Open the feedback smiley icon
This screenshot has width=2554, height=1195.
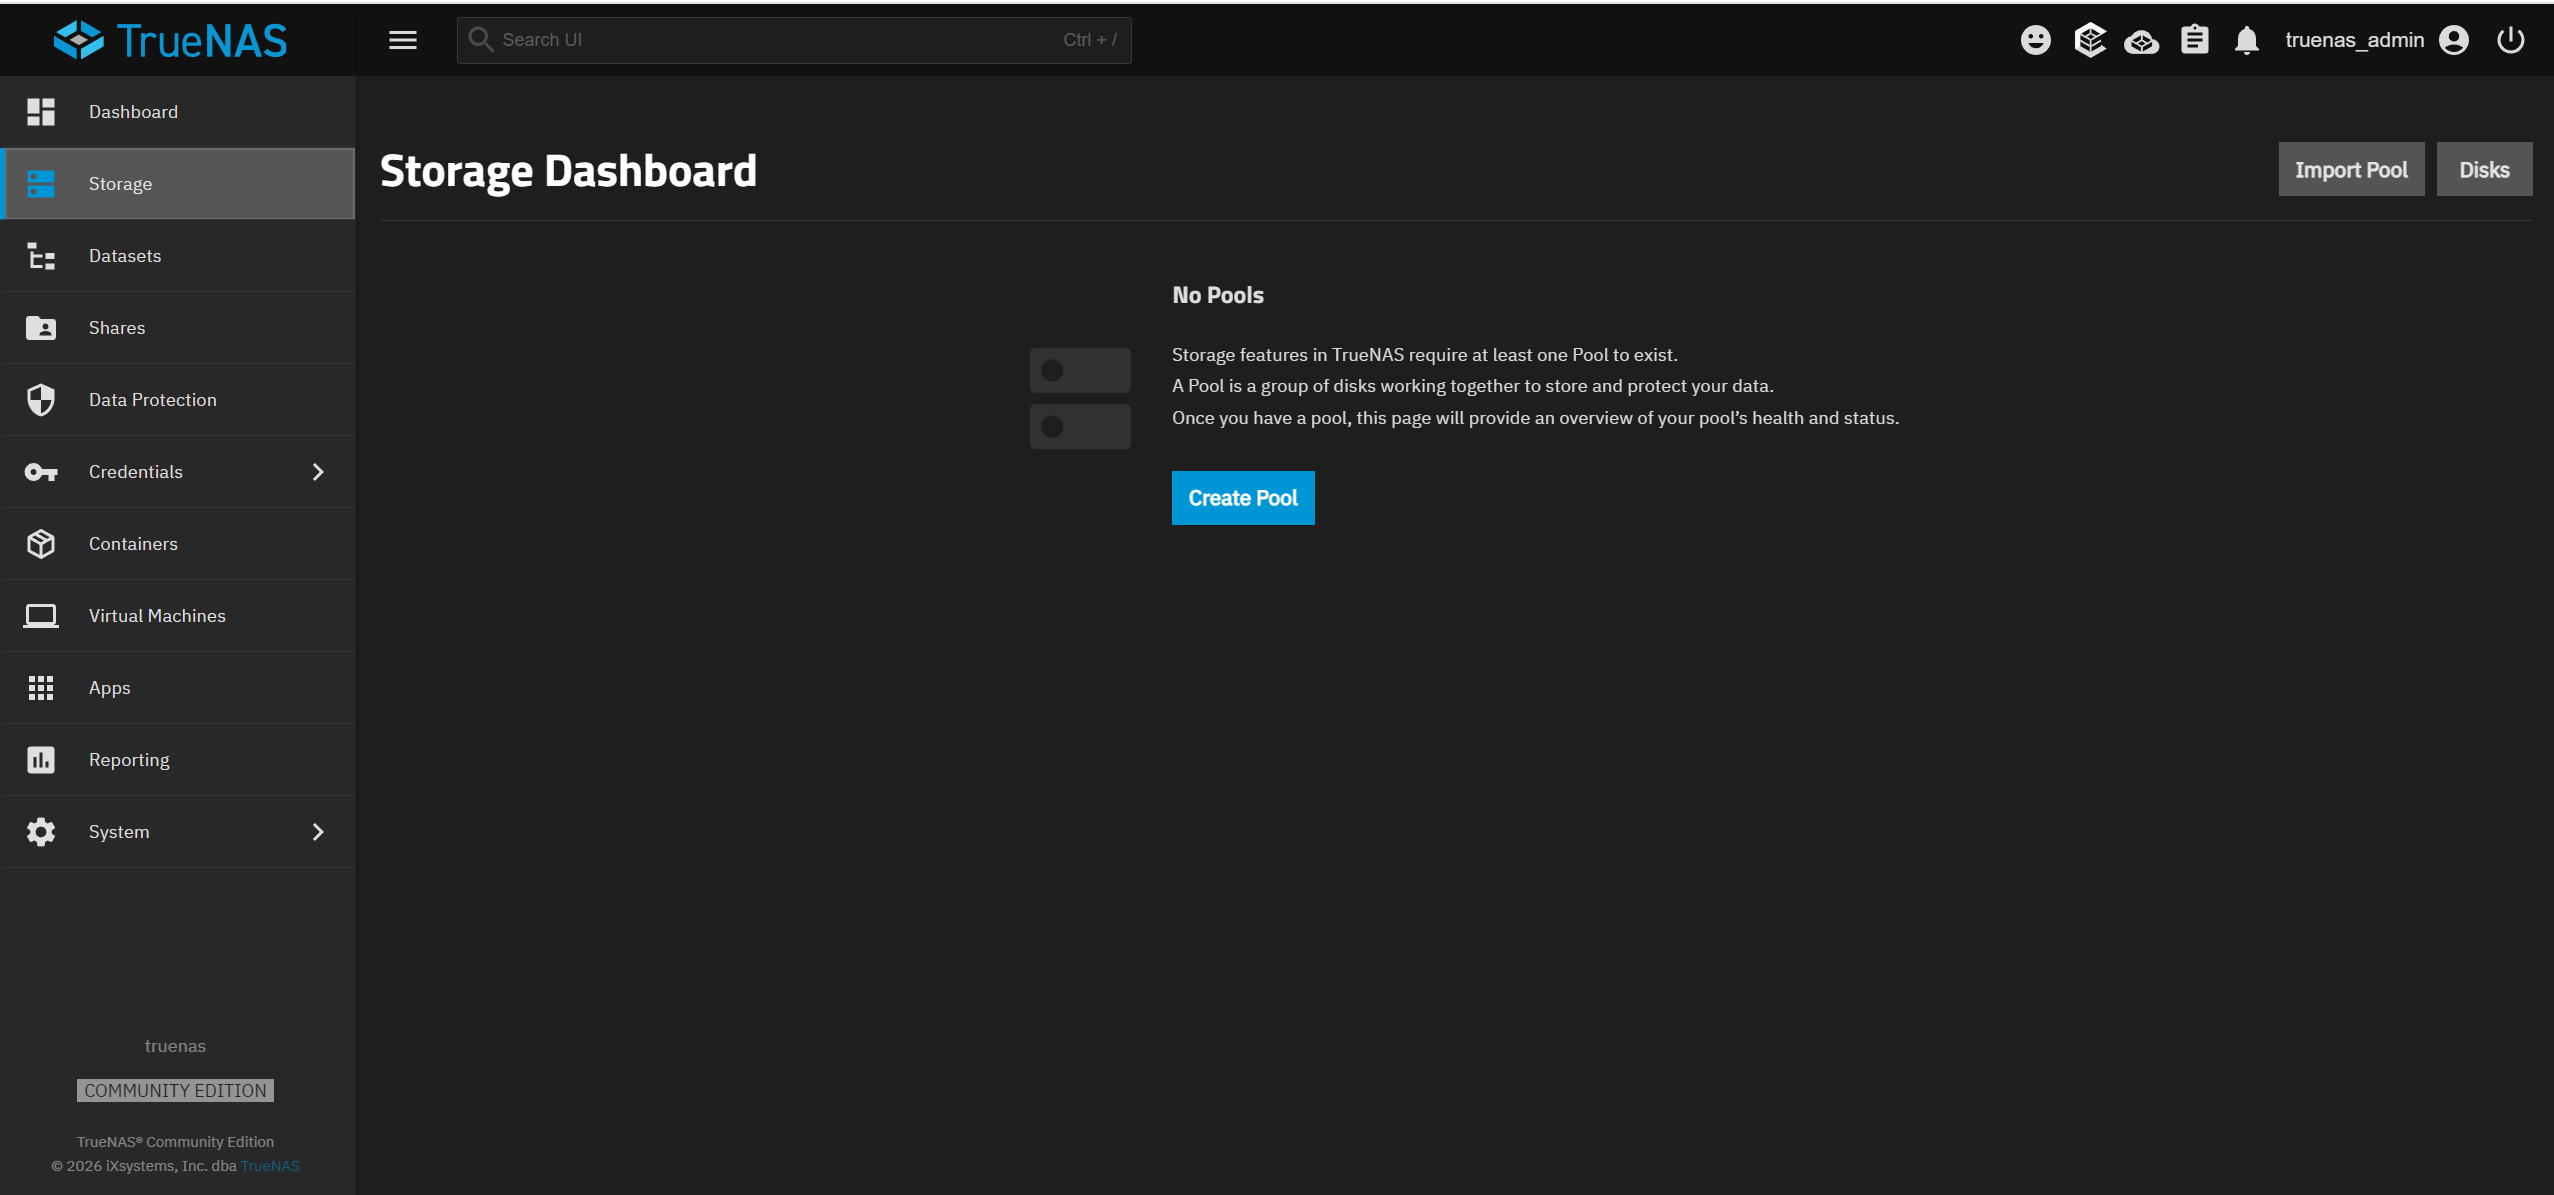2035,40
